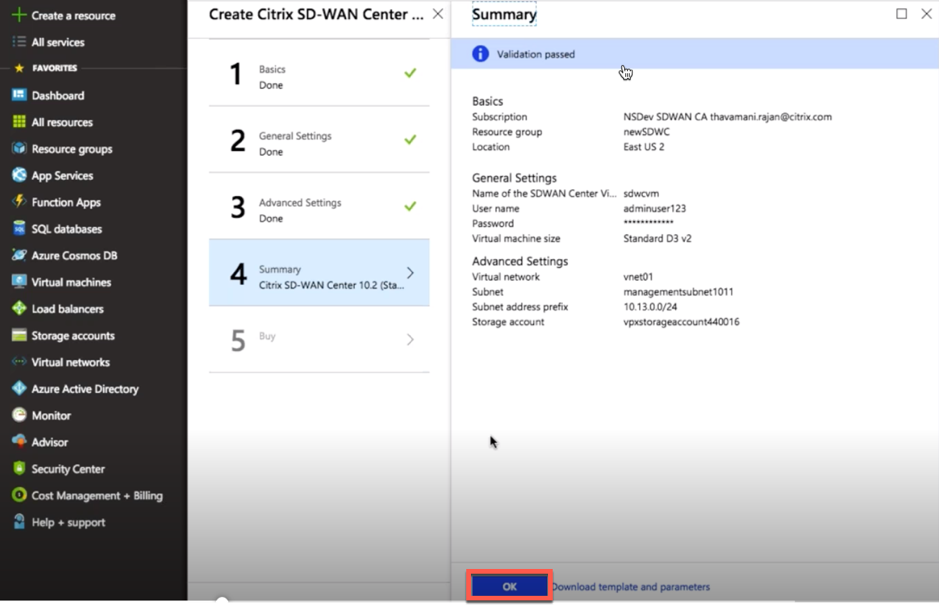Open Download template and parameters link

tap(631, 587)
